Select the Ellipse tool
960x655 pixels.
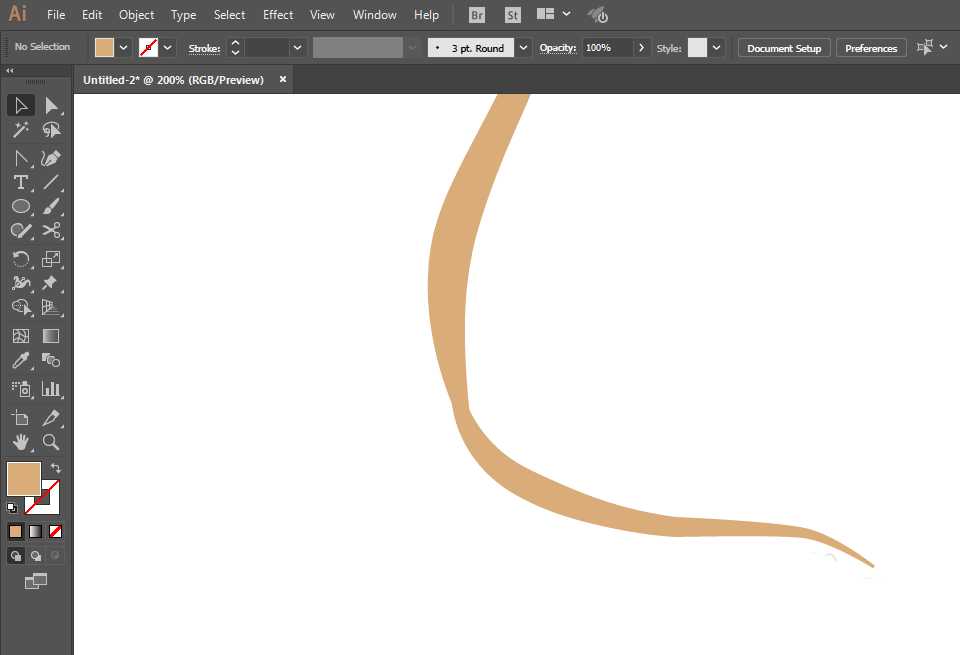coord(20,206)
